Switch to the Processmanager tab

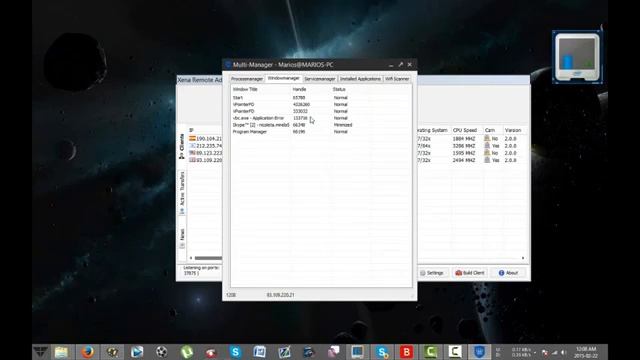coord(247,79)
